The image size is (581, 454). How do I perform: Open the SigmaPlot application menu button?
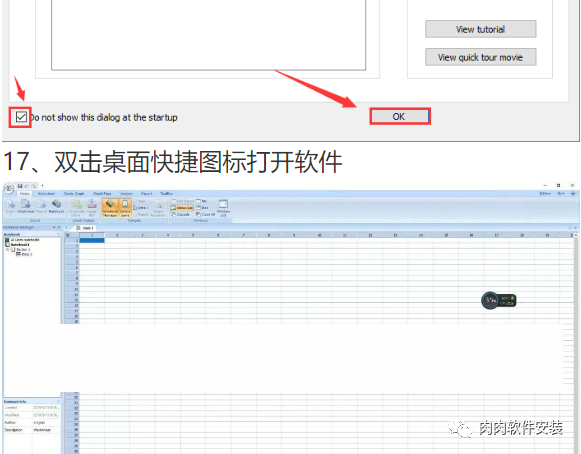click(9, 188)
